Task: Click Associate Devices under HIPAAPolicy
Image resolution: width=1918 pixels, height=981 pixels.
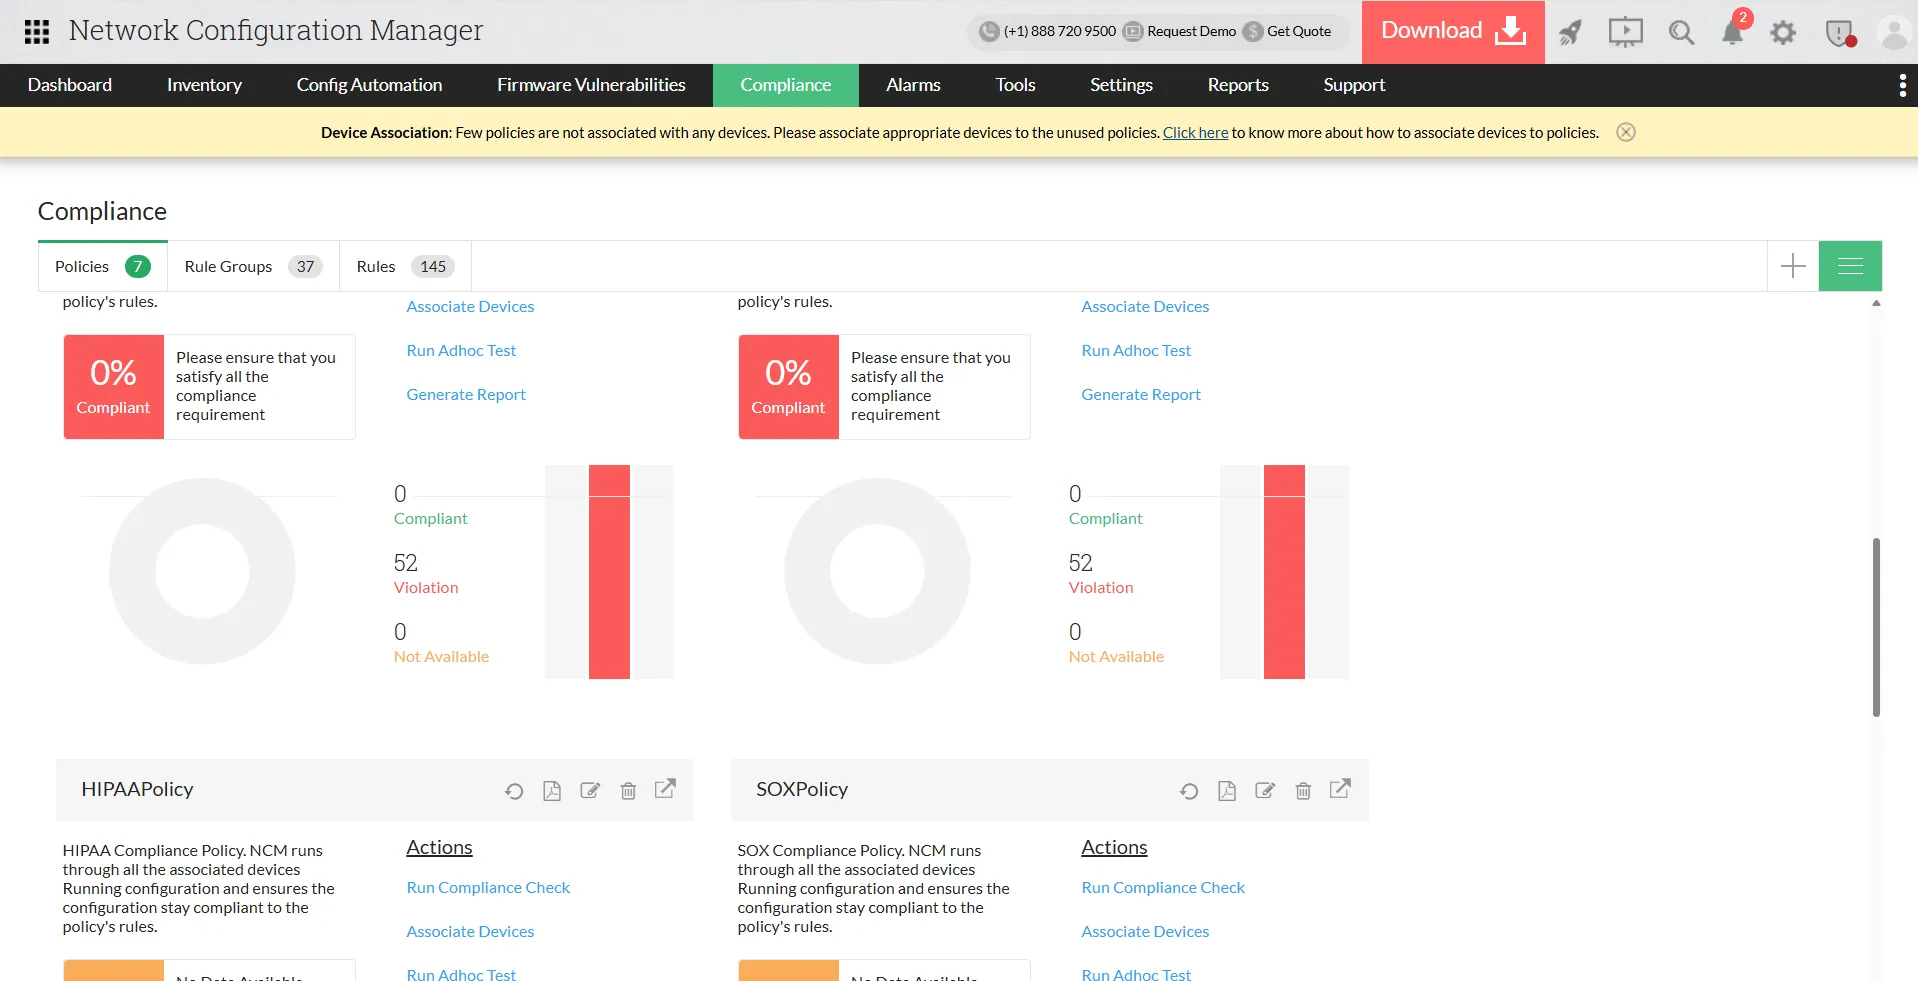Action: [470, 931]
